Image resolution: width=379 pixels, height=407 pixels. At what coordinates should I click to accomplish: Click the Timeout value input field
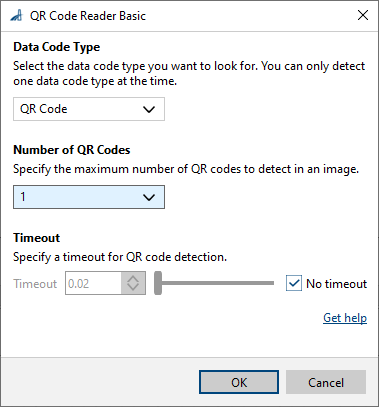(x=93, y=283)
